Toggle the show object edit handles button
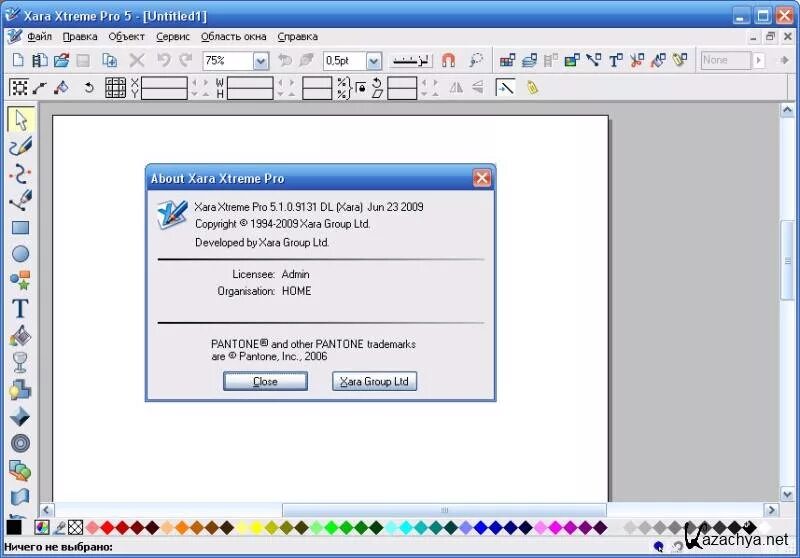The image size is (800, 558). [x=40, y=88]
